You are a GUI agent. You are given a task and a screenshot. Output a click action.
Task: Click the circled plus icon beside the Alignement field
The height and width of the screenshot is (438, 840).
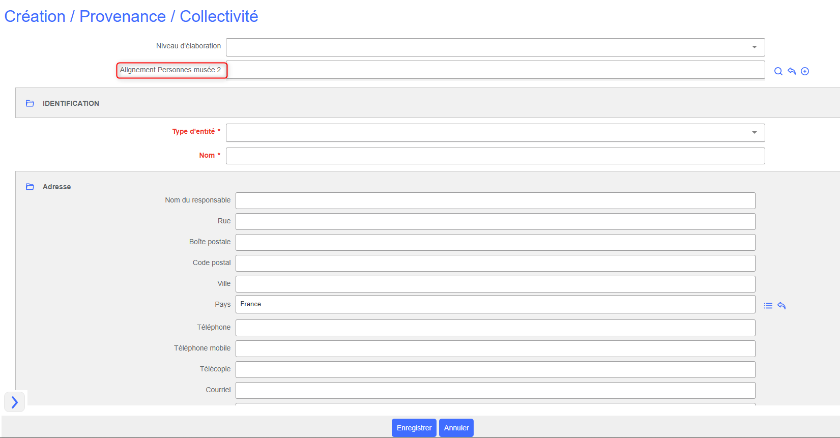point(804,71)
